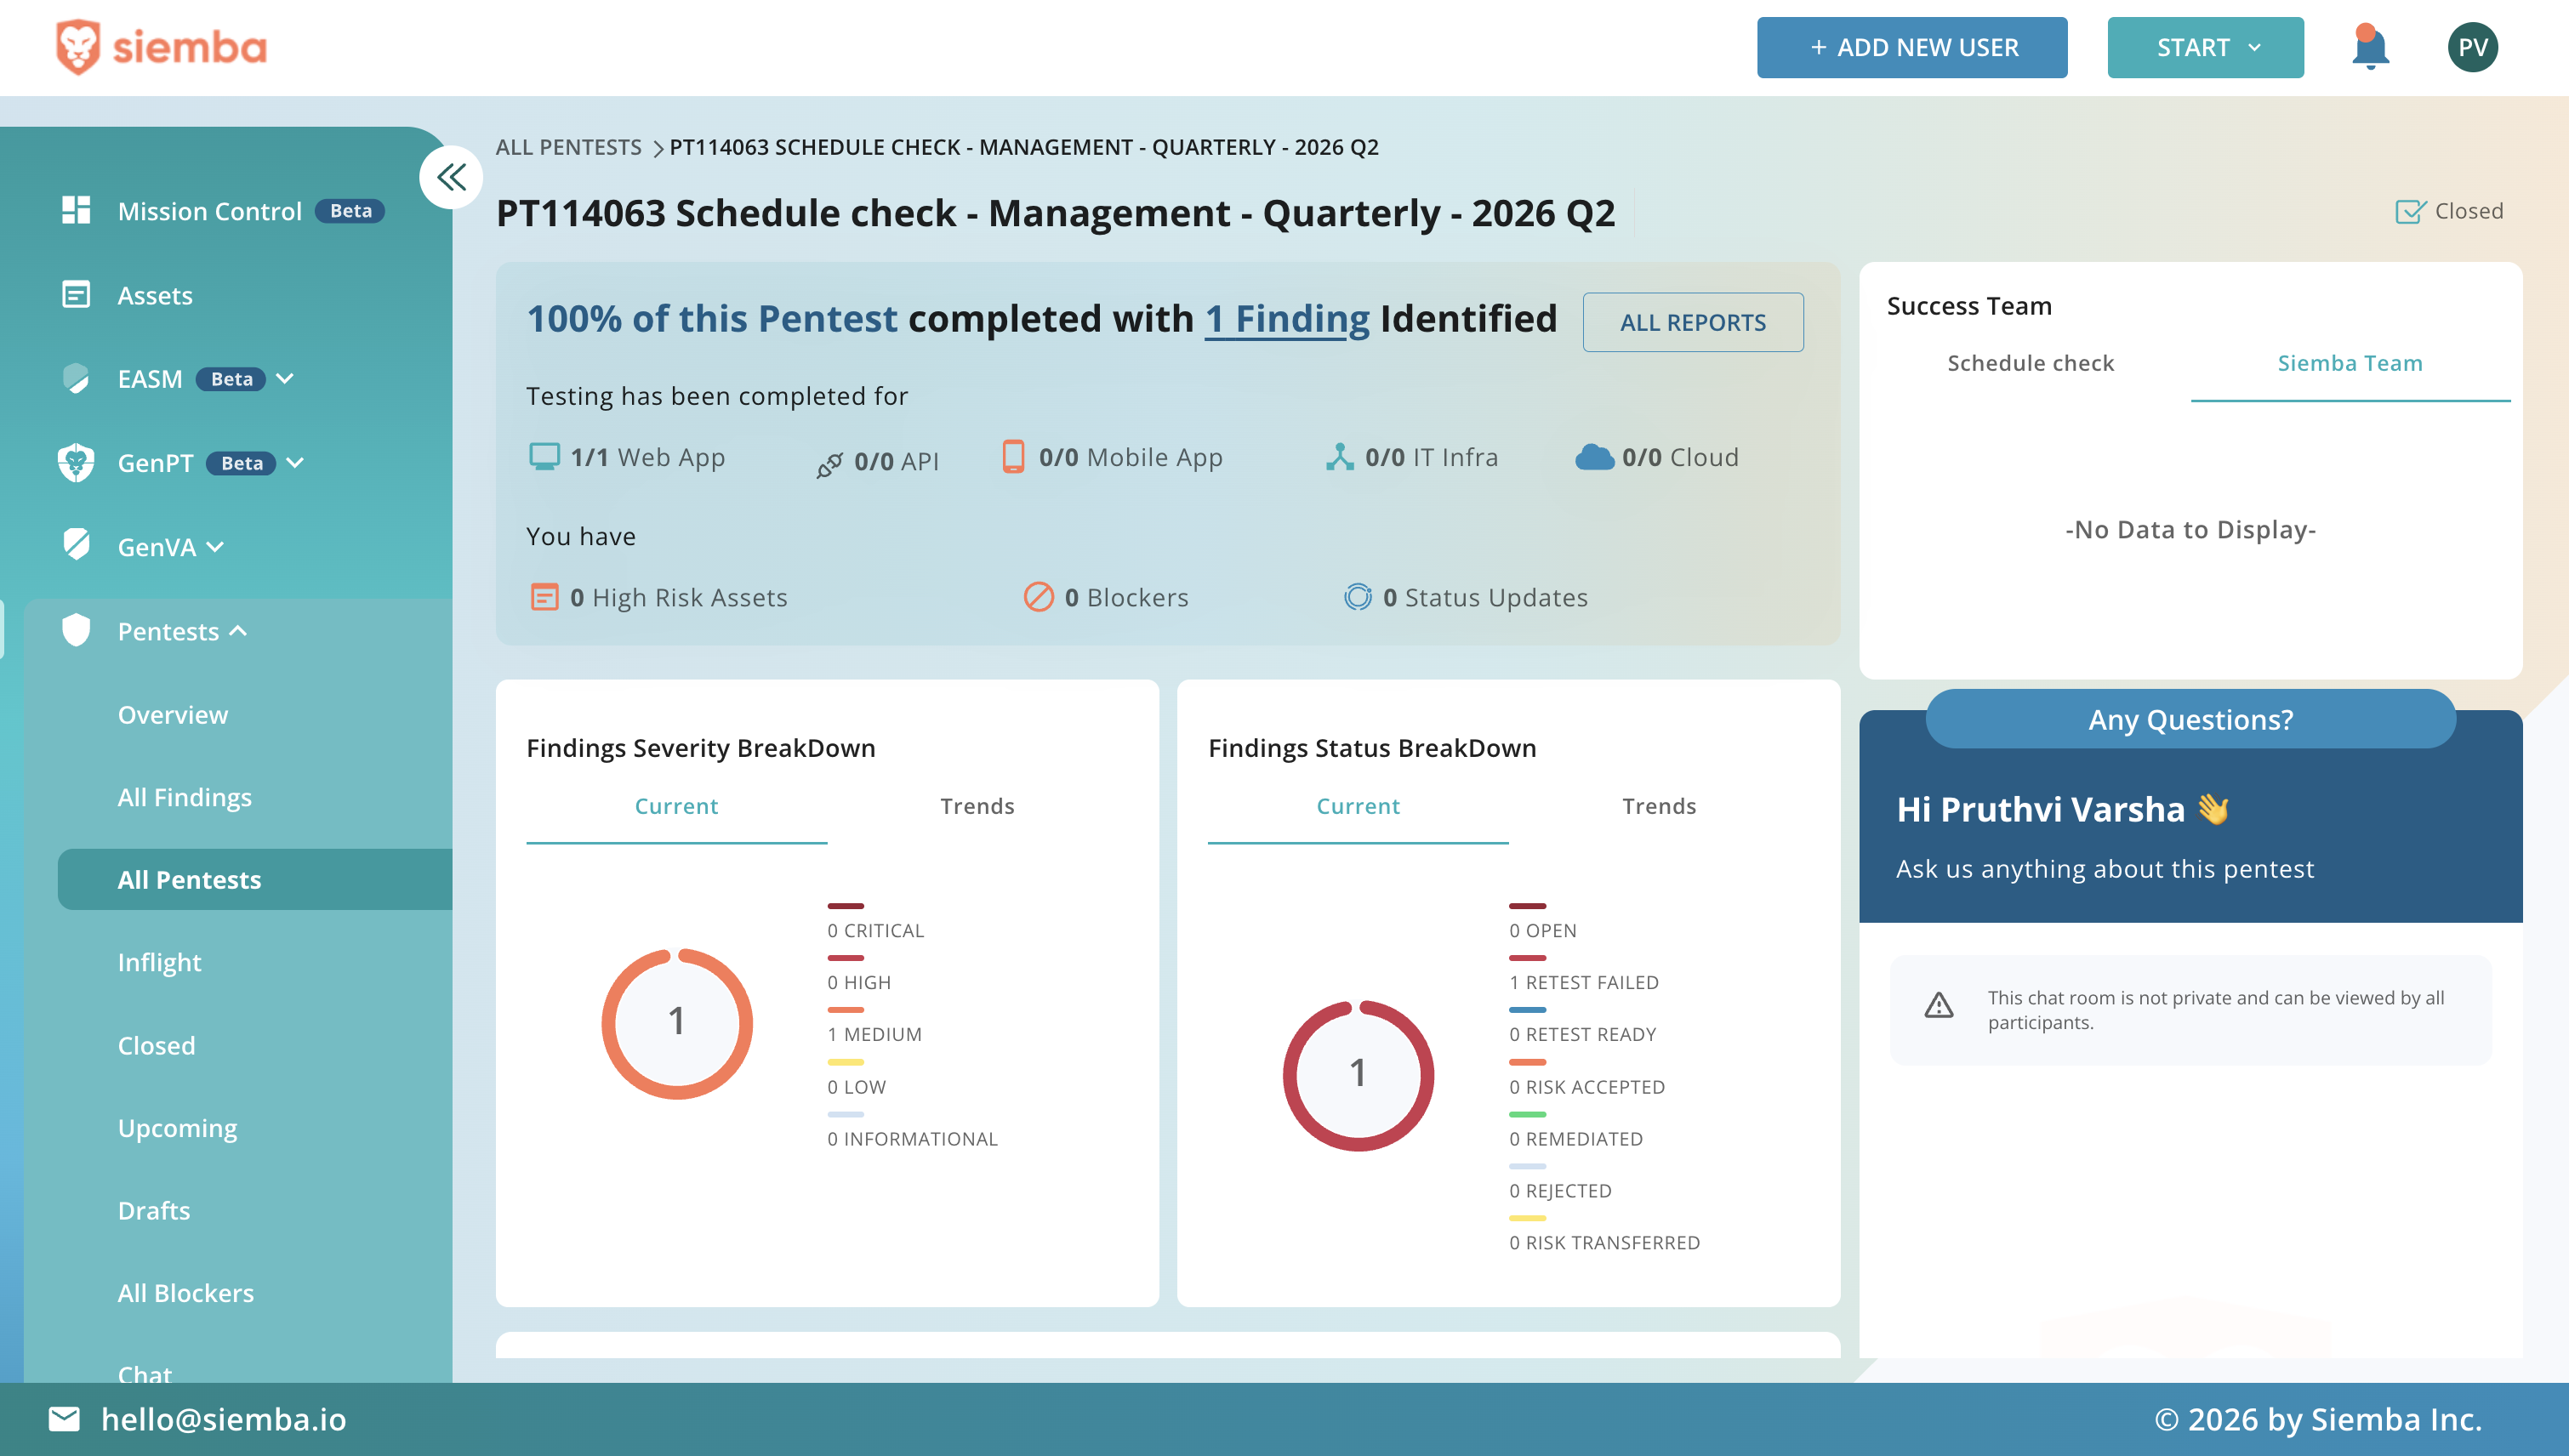Expand the GenVA submenu chevron

(215, 546)
